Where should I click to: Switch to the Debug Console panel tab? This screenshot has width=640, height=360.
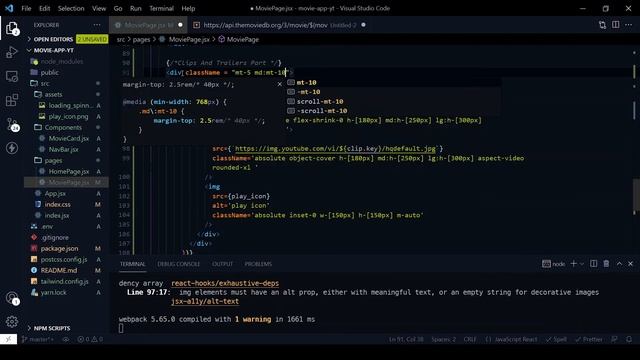[x=178, y=264]
